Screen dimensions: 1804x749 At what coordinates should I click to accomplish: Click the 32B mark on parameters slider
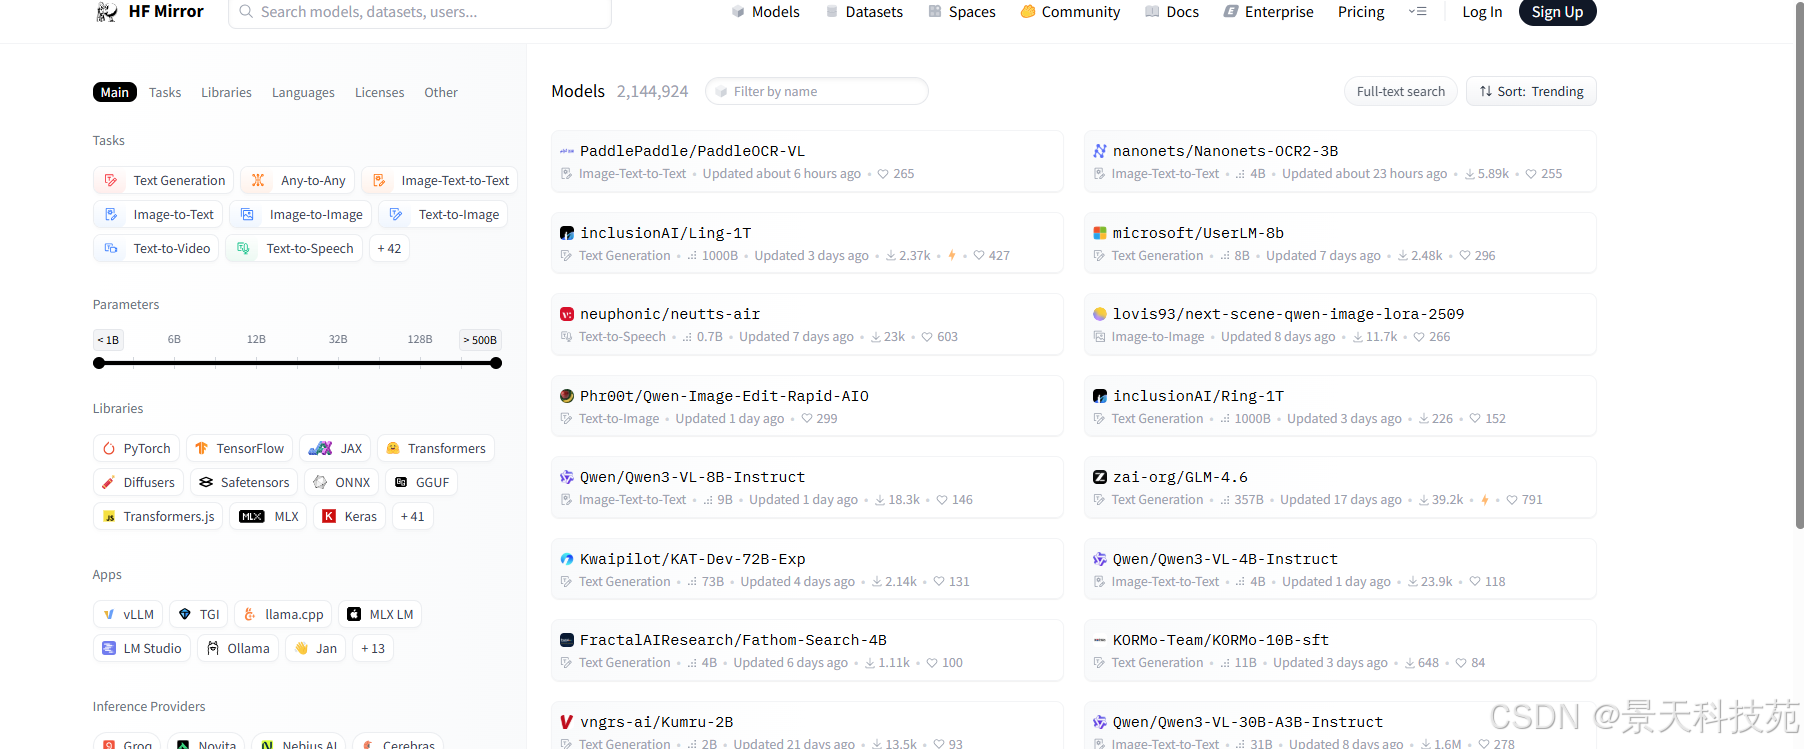point(338,340)
